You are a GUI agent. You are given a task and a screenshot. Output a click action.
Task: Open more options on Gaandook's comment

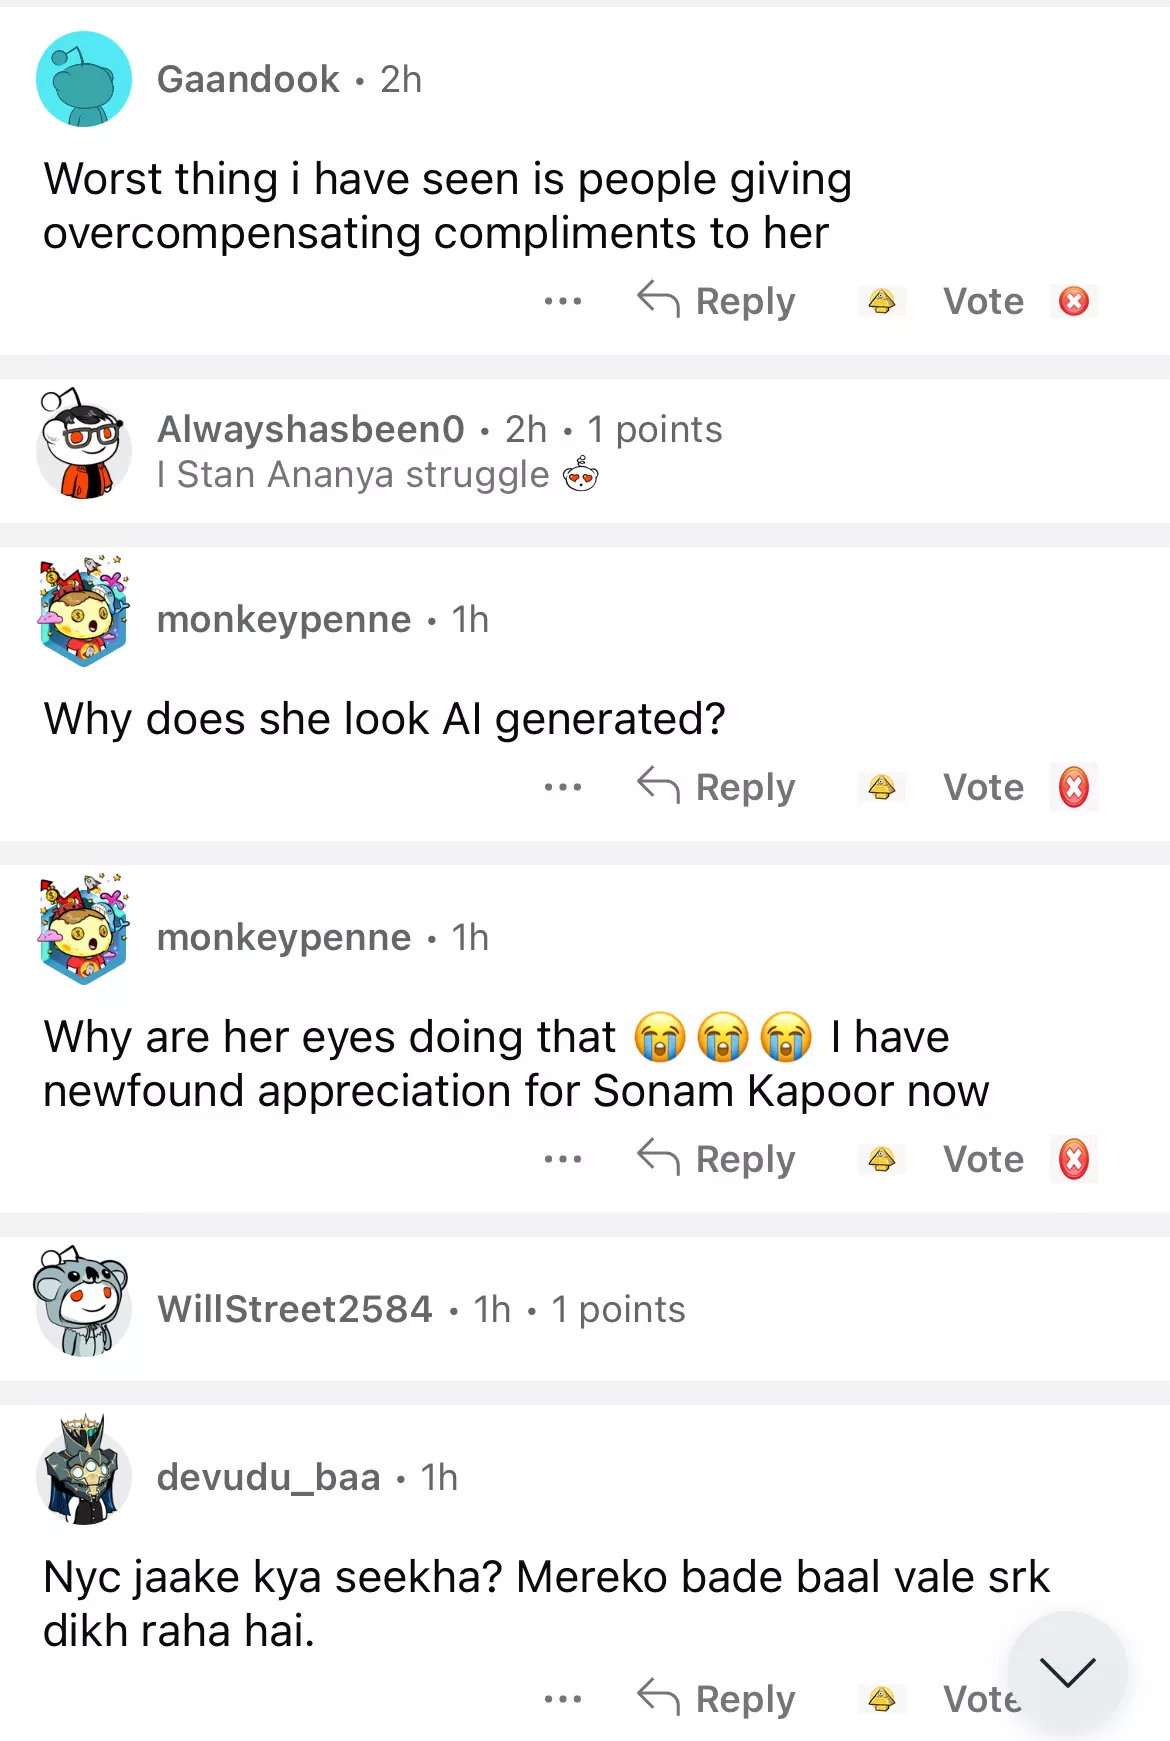[563, 301]
